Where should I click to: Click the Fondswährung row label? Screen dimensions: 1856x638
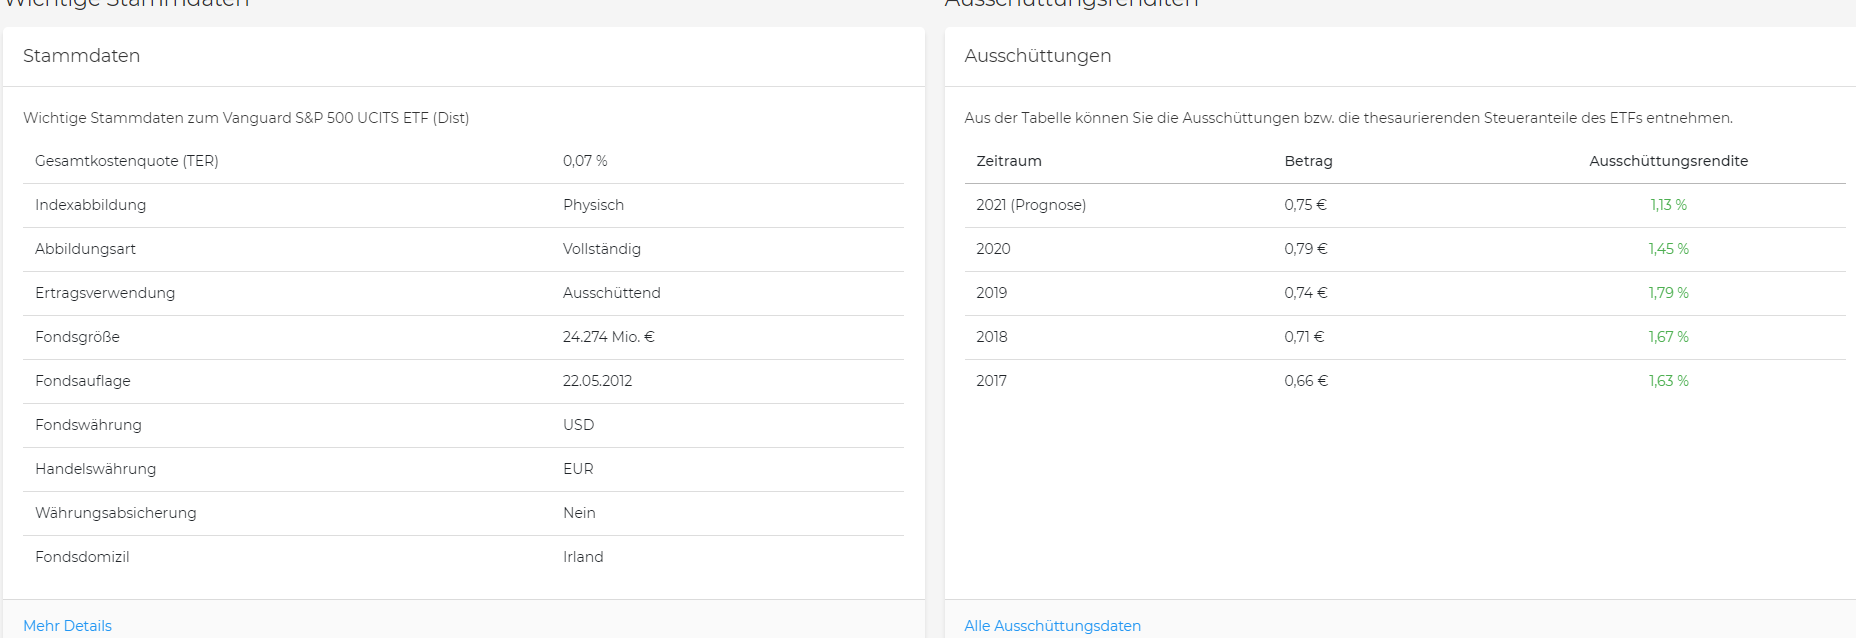coord(88,425)
